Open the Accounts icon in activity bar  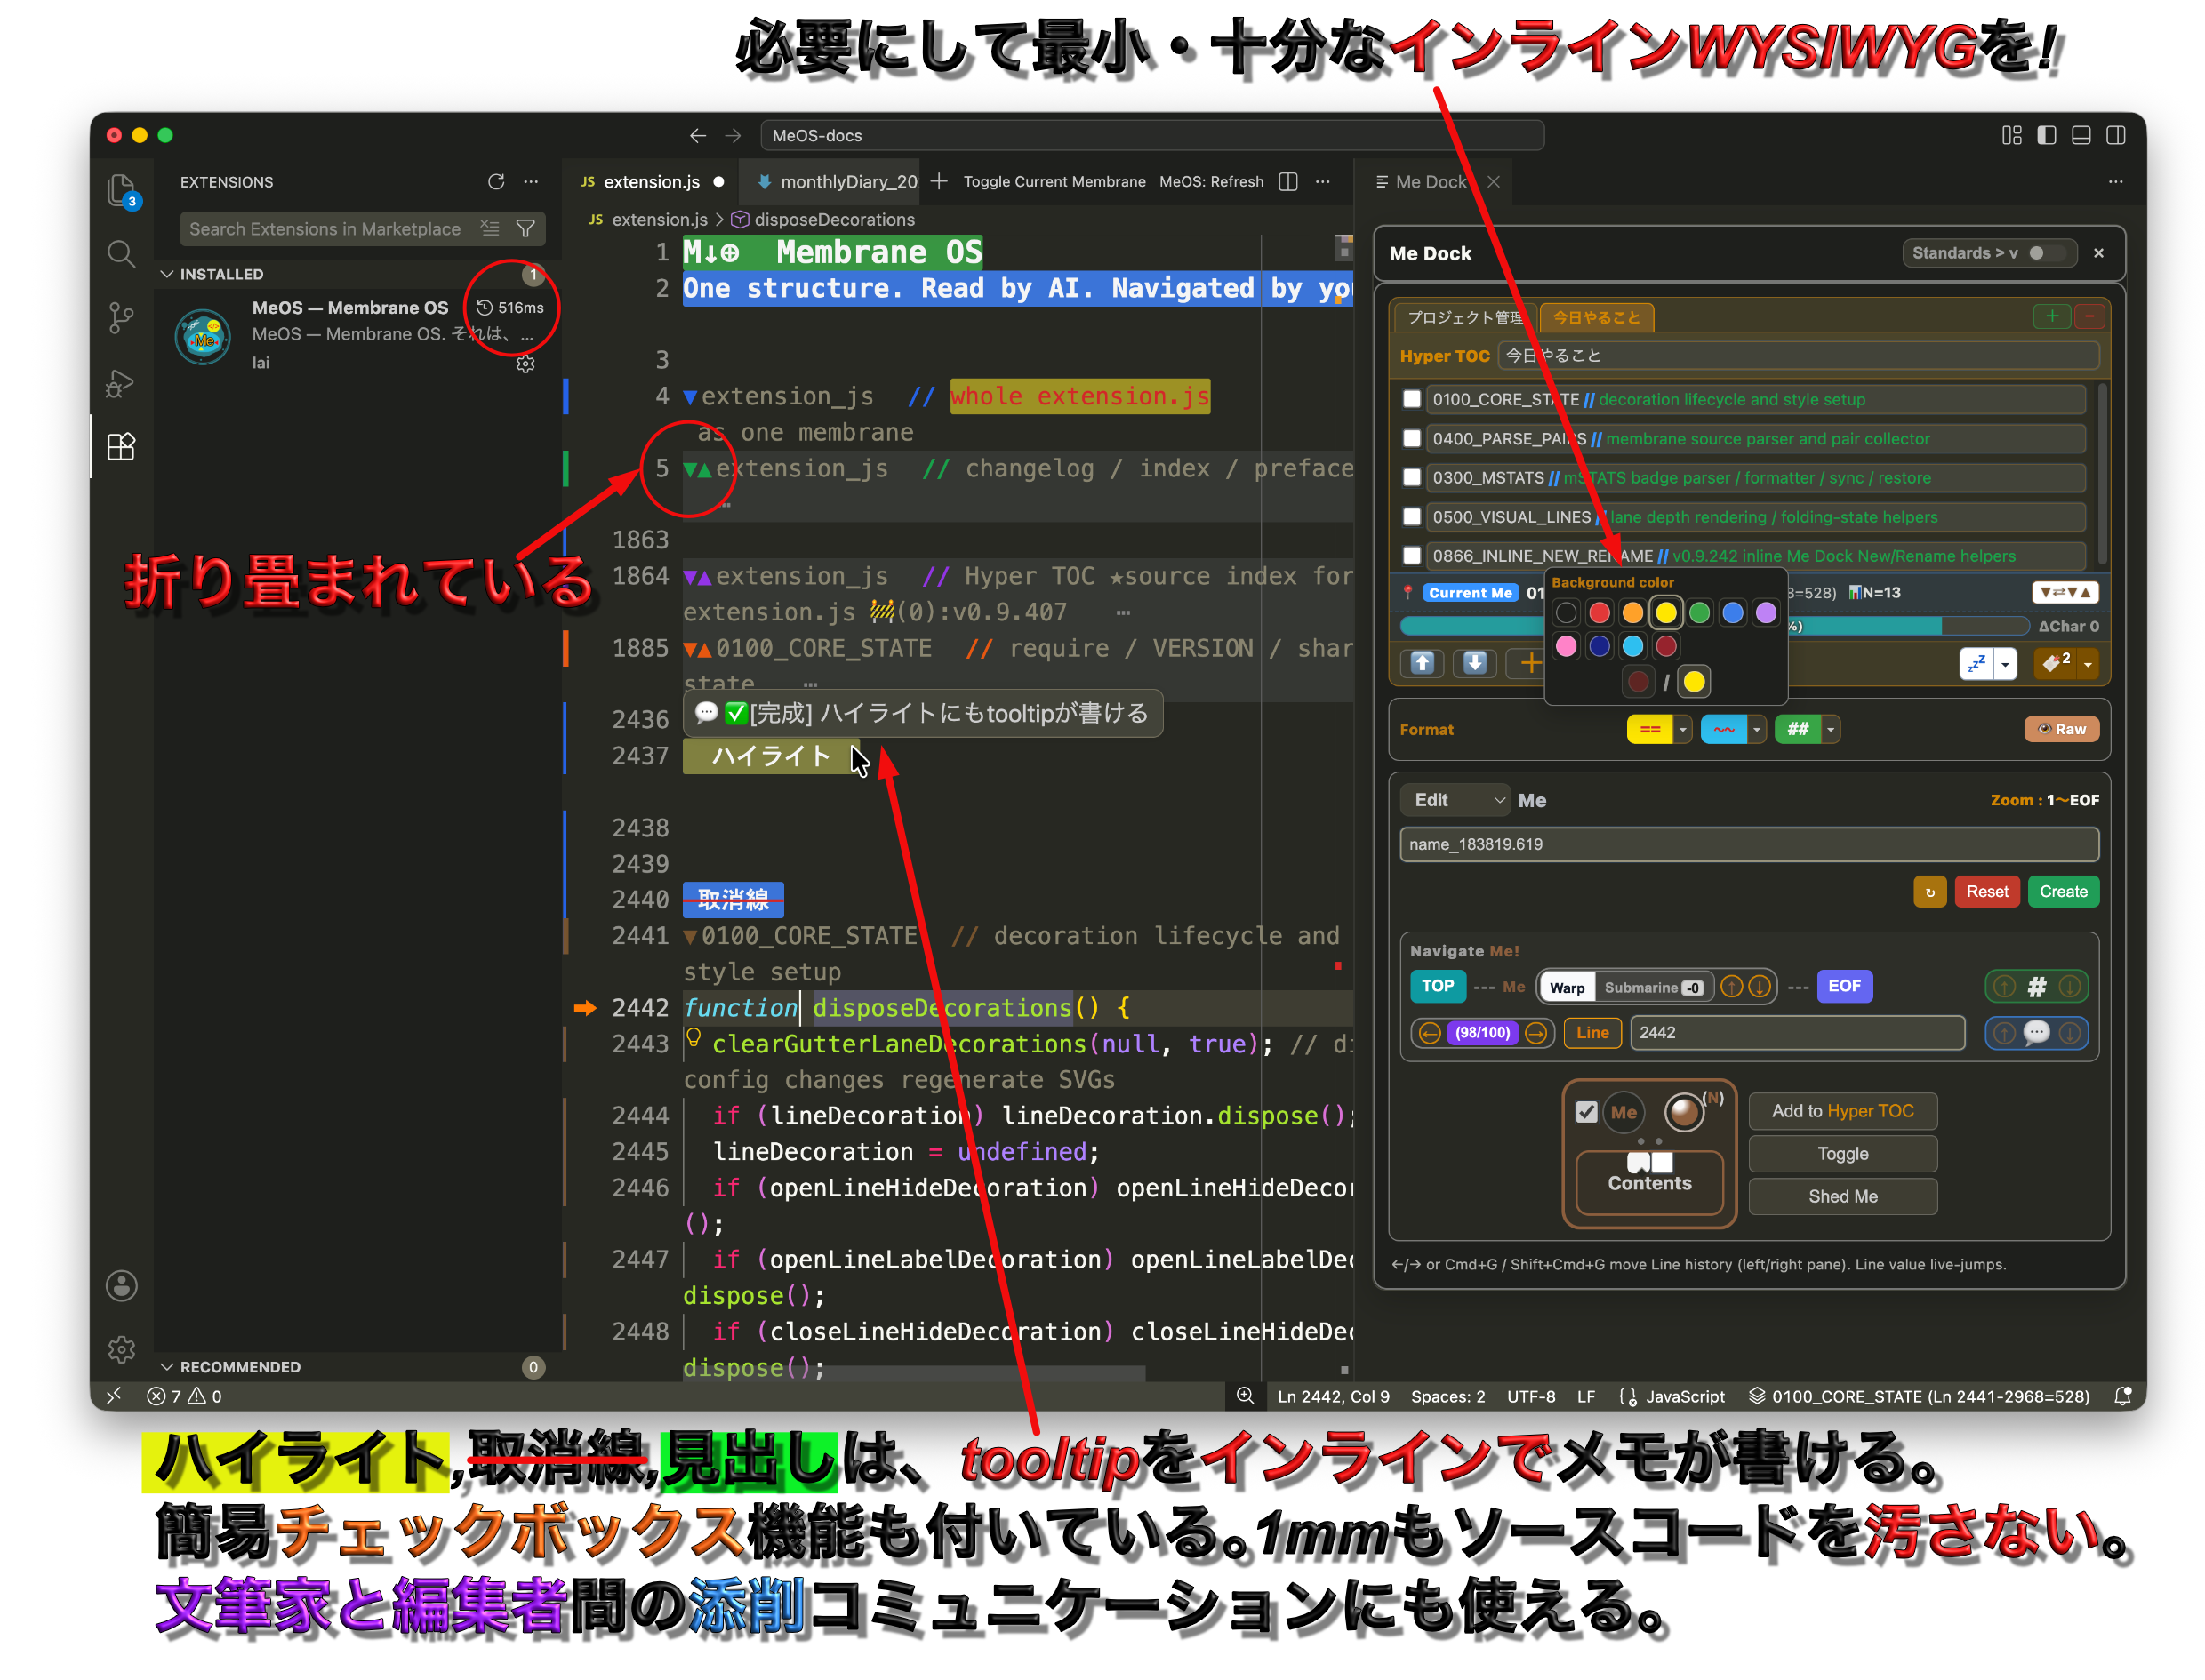coord(121,1285)
